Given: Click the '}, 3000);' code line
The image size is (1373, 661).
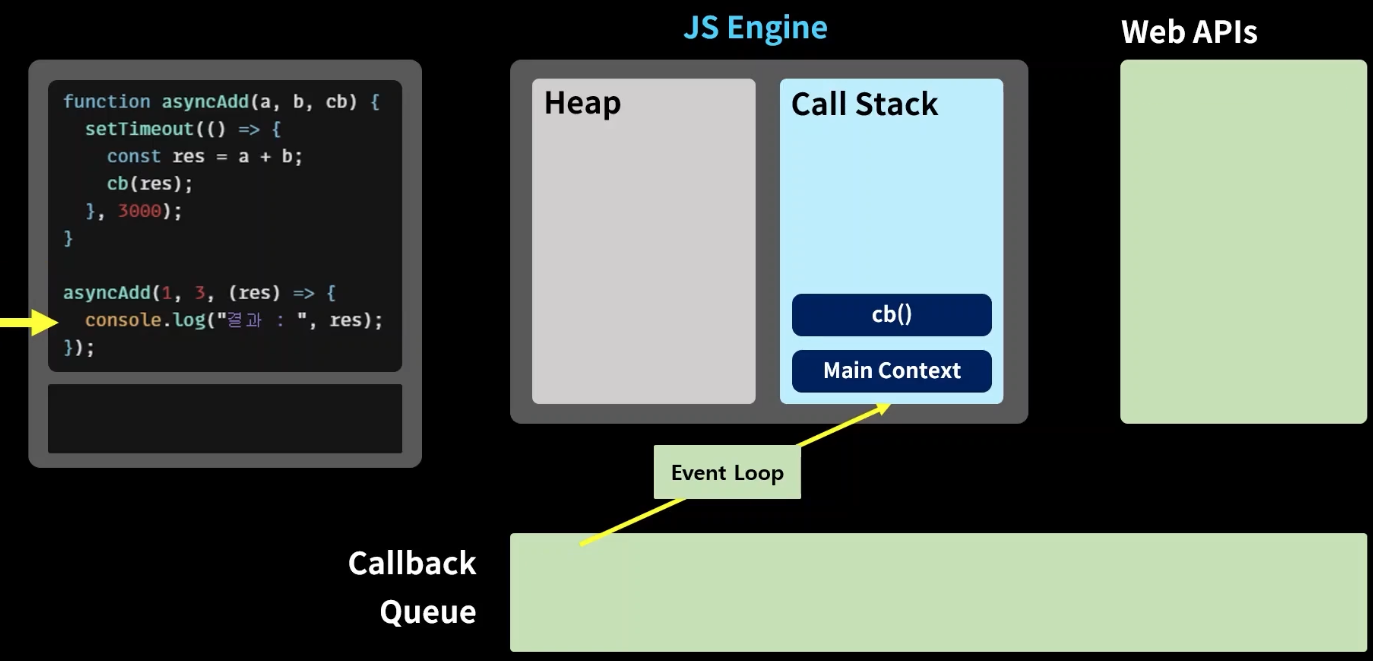Looking at the screenshot, I should coord(134,211).
